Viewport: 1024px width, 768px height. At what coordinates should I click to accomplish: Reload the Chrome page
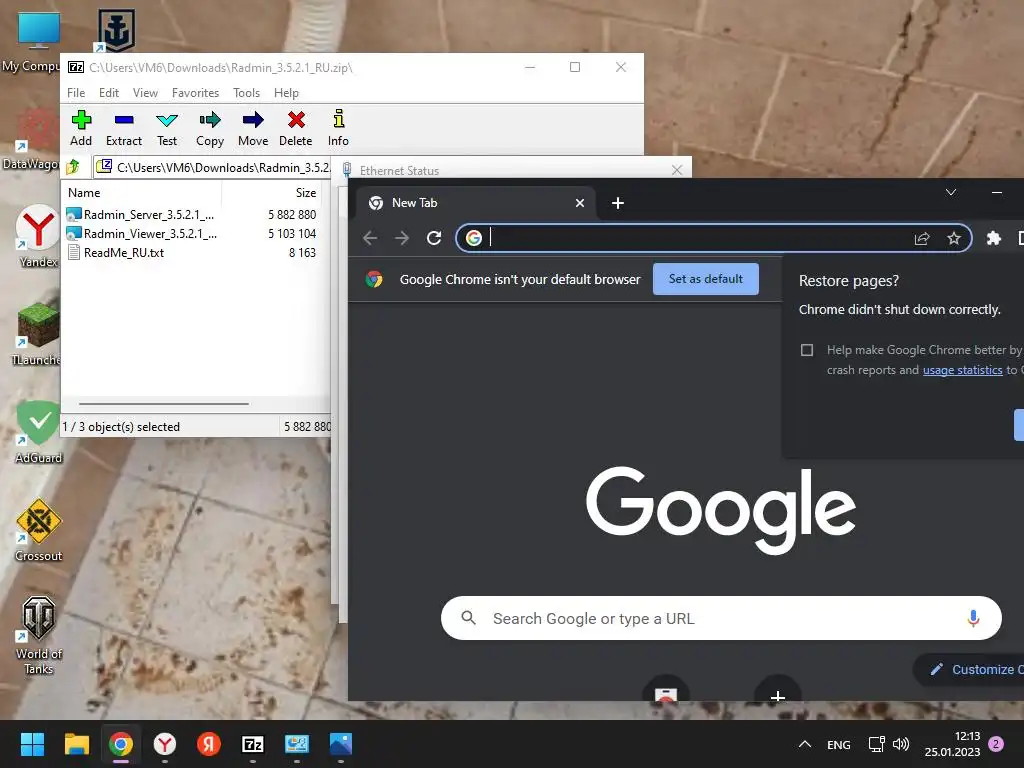[434, 238]
